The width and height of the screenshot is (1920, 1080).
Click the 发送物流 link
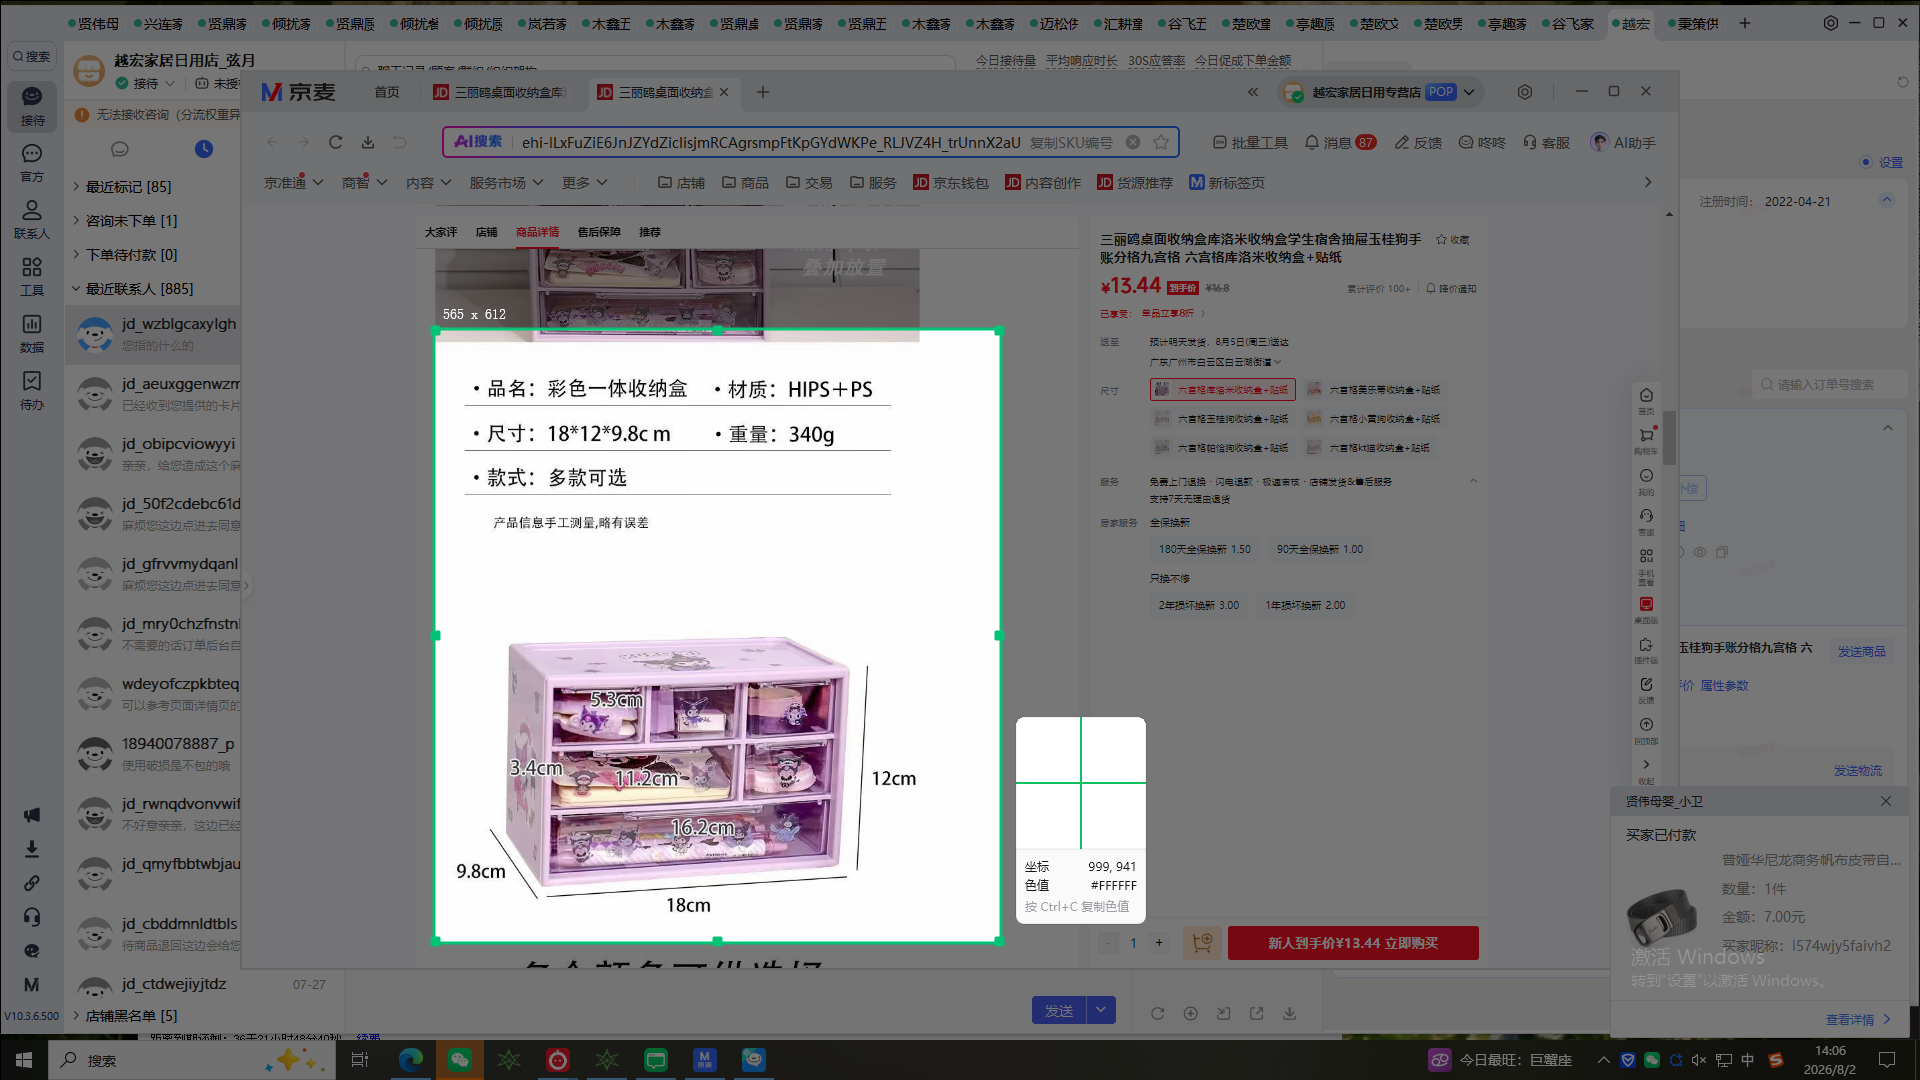pos(1857,771)
